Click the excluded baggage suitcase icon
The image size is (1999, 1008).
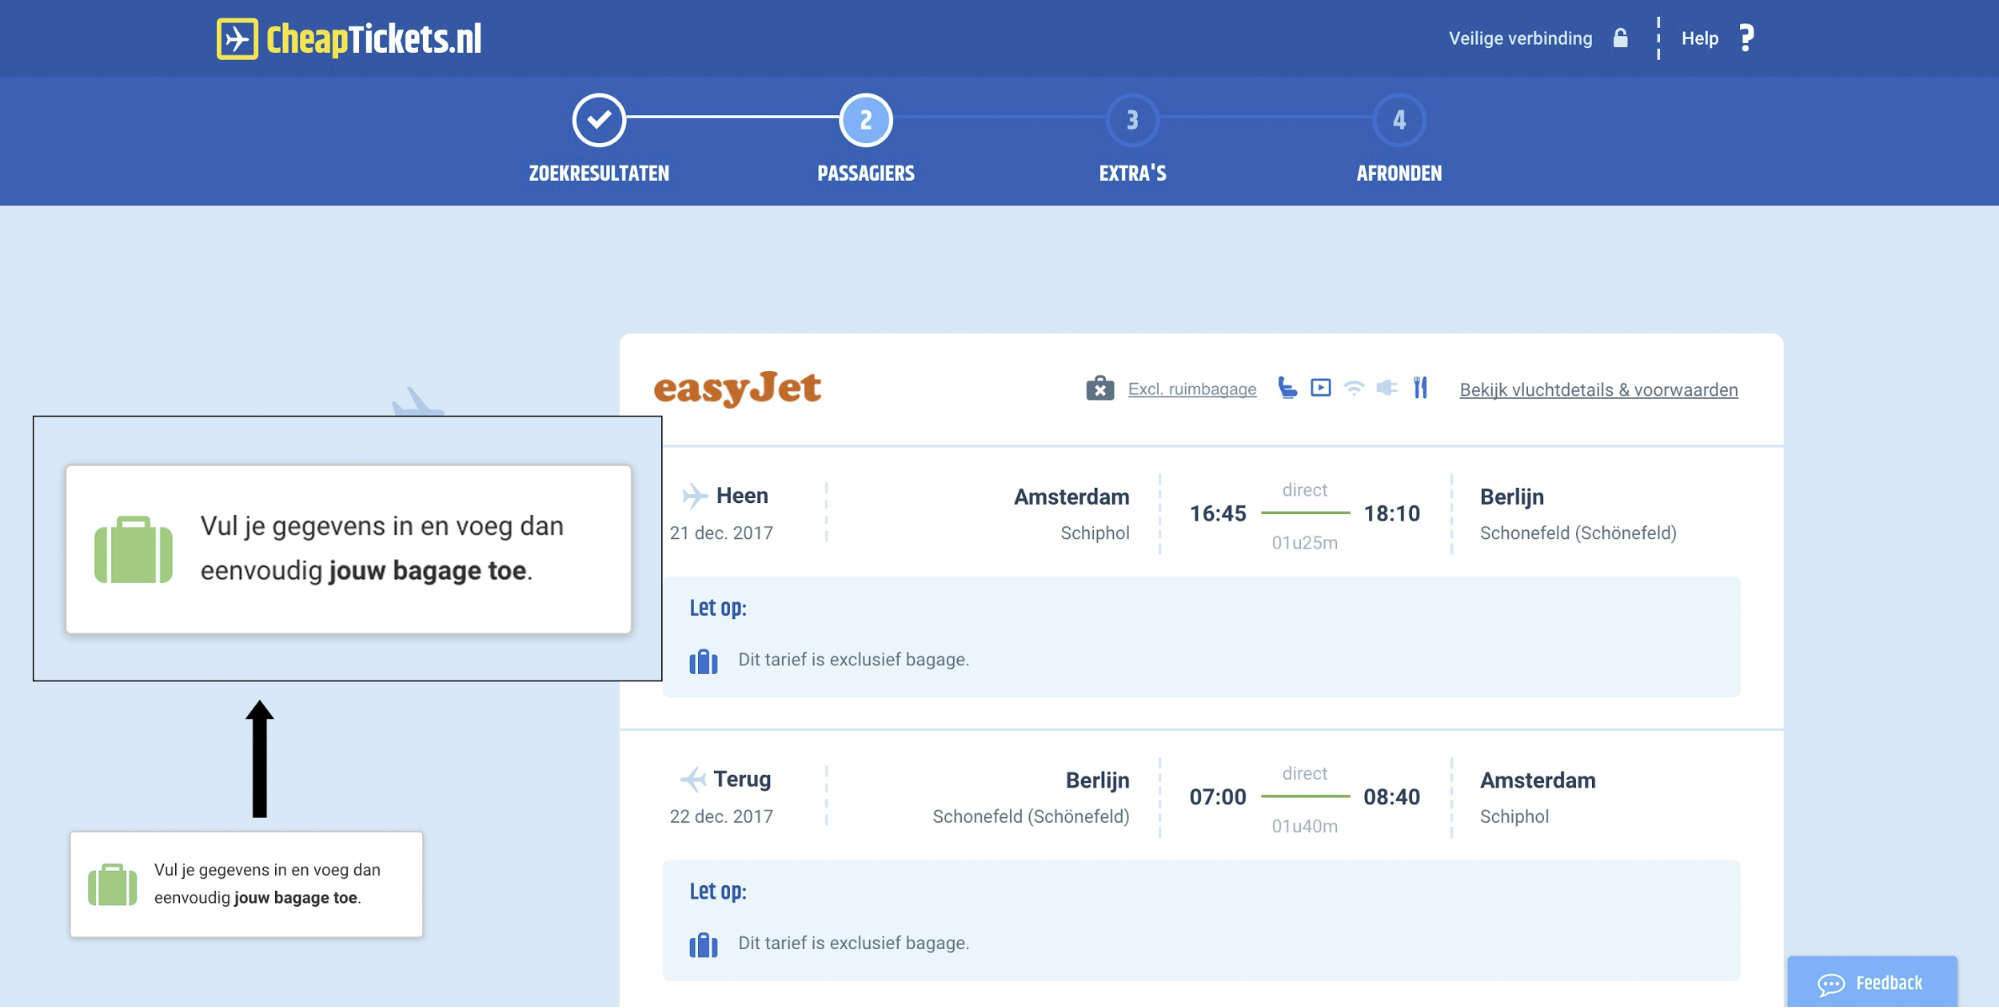tap(1100, 389)
